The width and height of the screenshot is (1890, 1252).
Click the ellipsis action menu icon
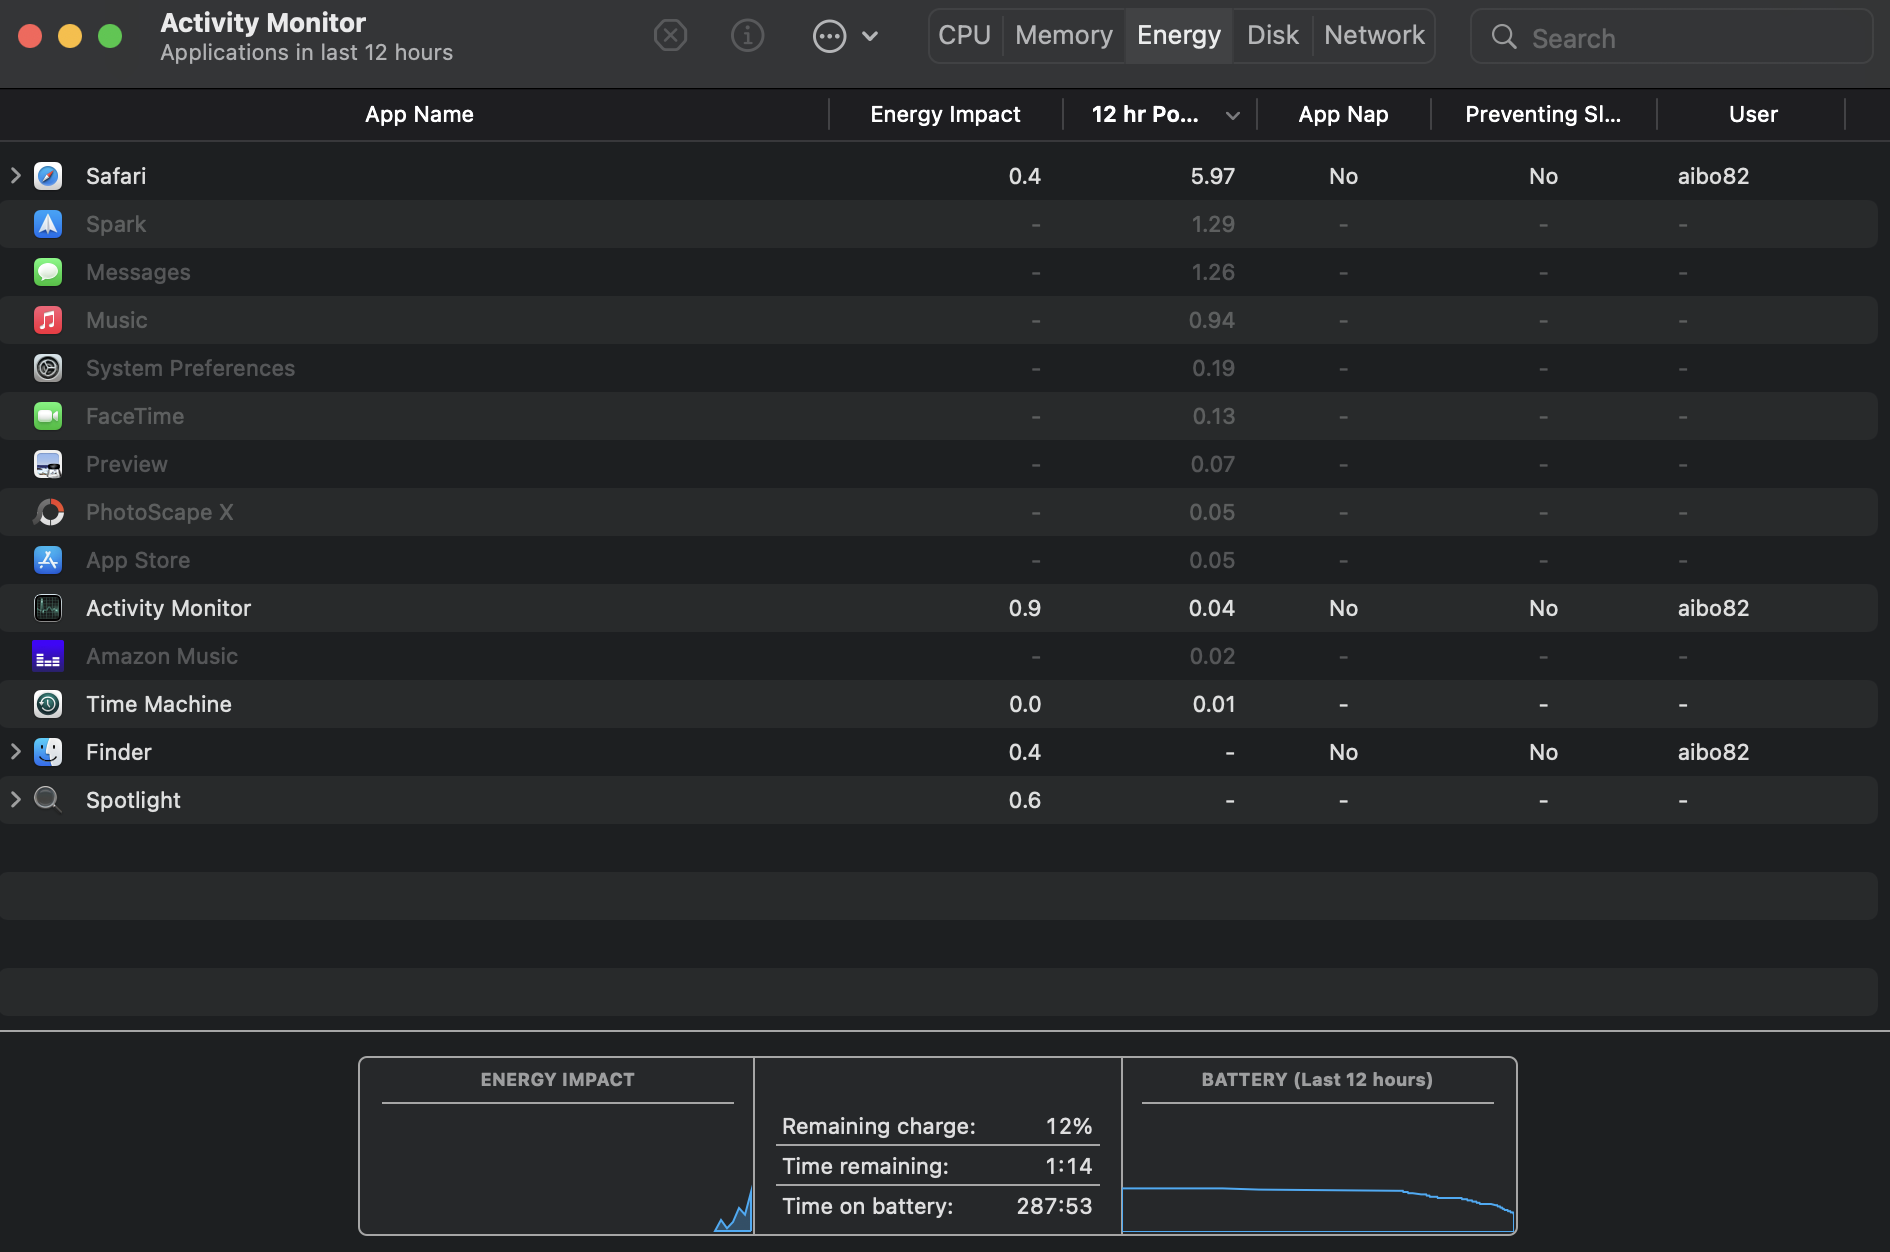click(x=829, y=37)
